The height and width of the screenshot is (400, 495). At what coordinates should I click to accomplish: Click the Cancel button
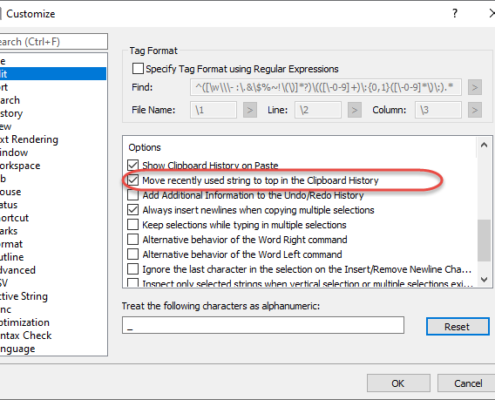click(468, 383)
